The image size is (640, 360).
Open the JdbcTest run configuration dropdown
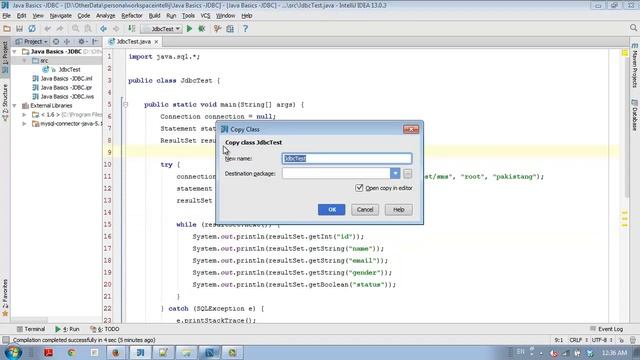(x=162, y=29)
